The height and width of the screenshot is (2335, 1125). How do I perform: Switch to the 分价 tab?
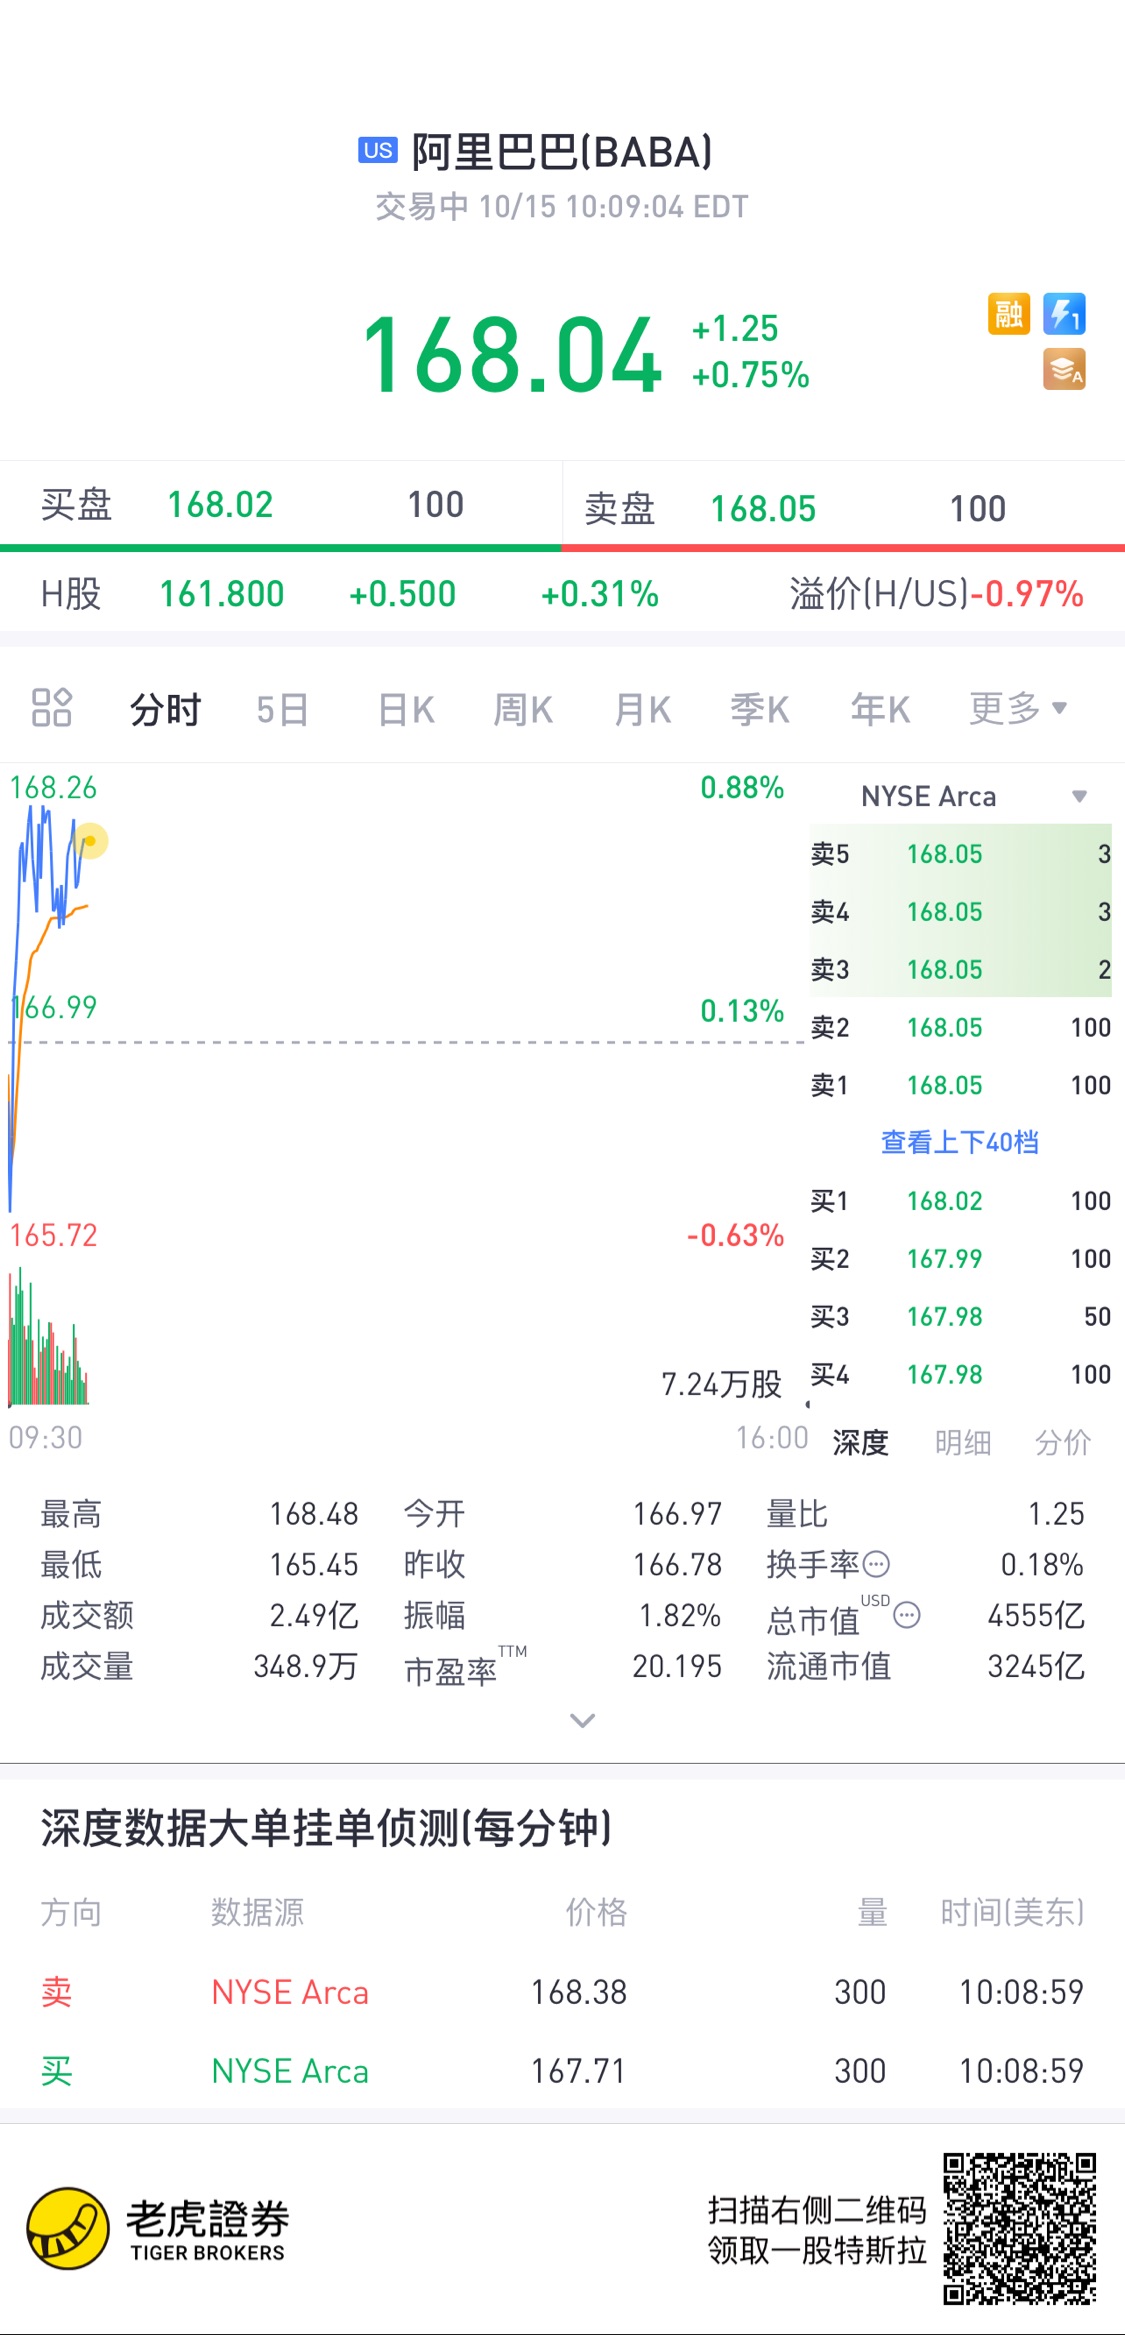[1062, 1442]
